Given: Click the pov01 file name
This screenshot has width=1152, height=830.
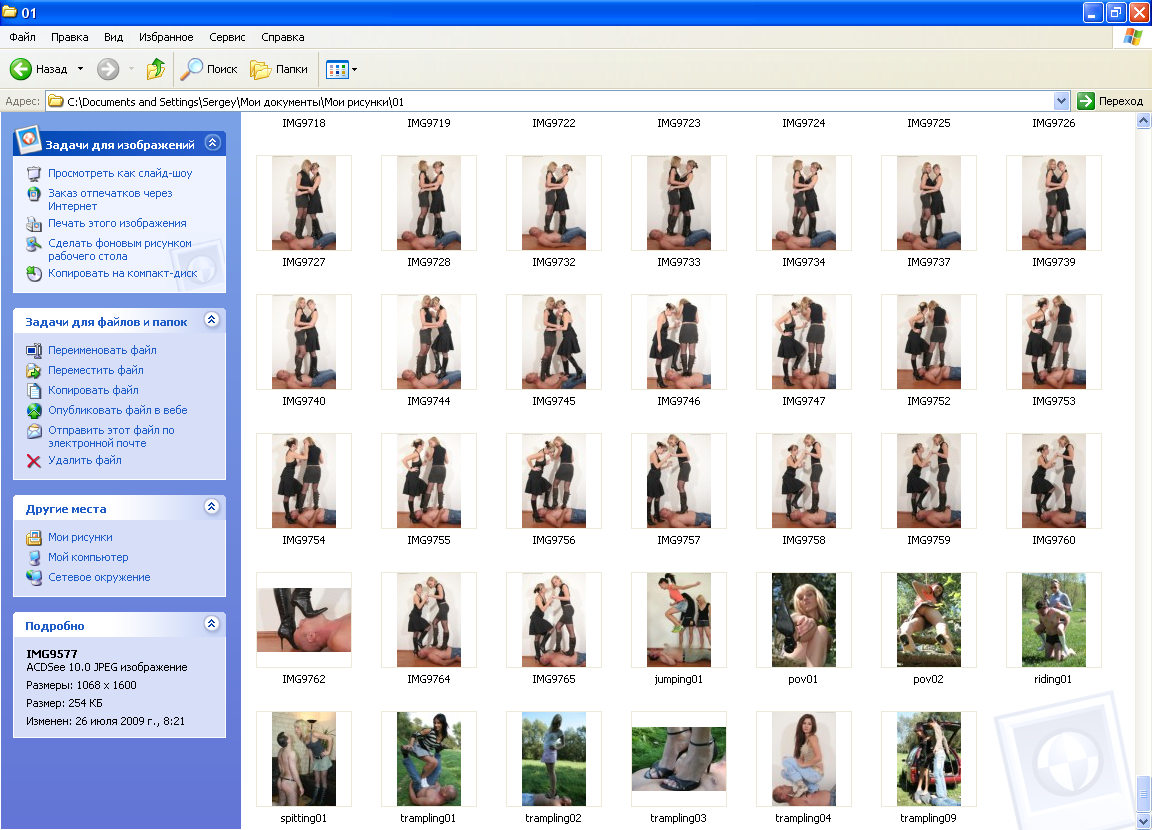Looking at the screenshot, I should (803, 679).
